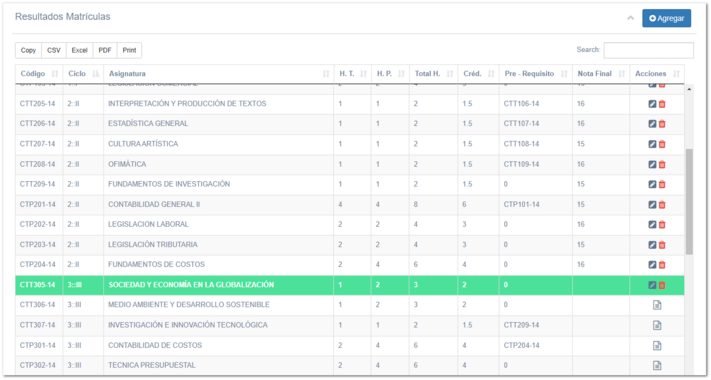This screenshot has width=711, height=380.
Task: Delete the CONTABILIDAD GENERAL II row
Action: (x=662, y=205)
